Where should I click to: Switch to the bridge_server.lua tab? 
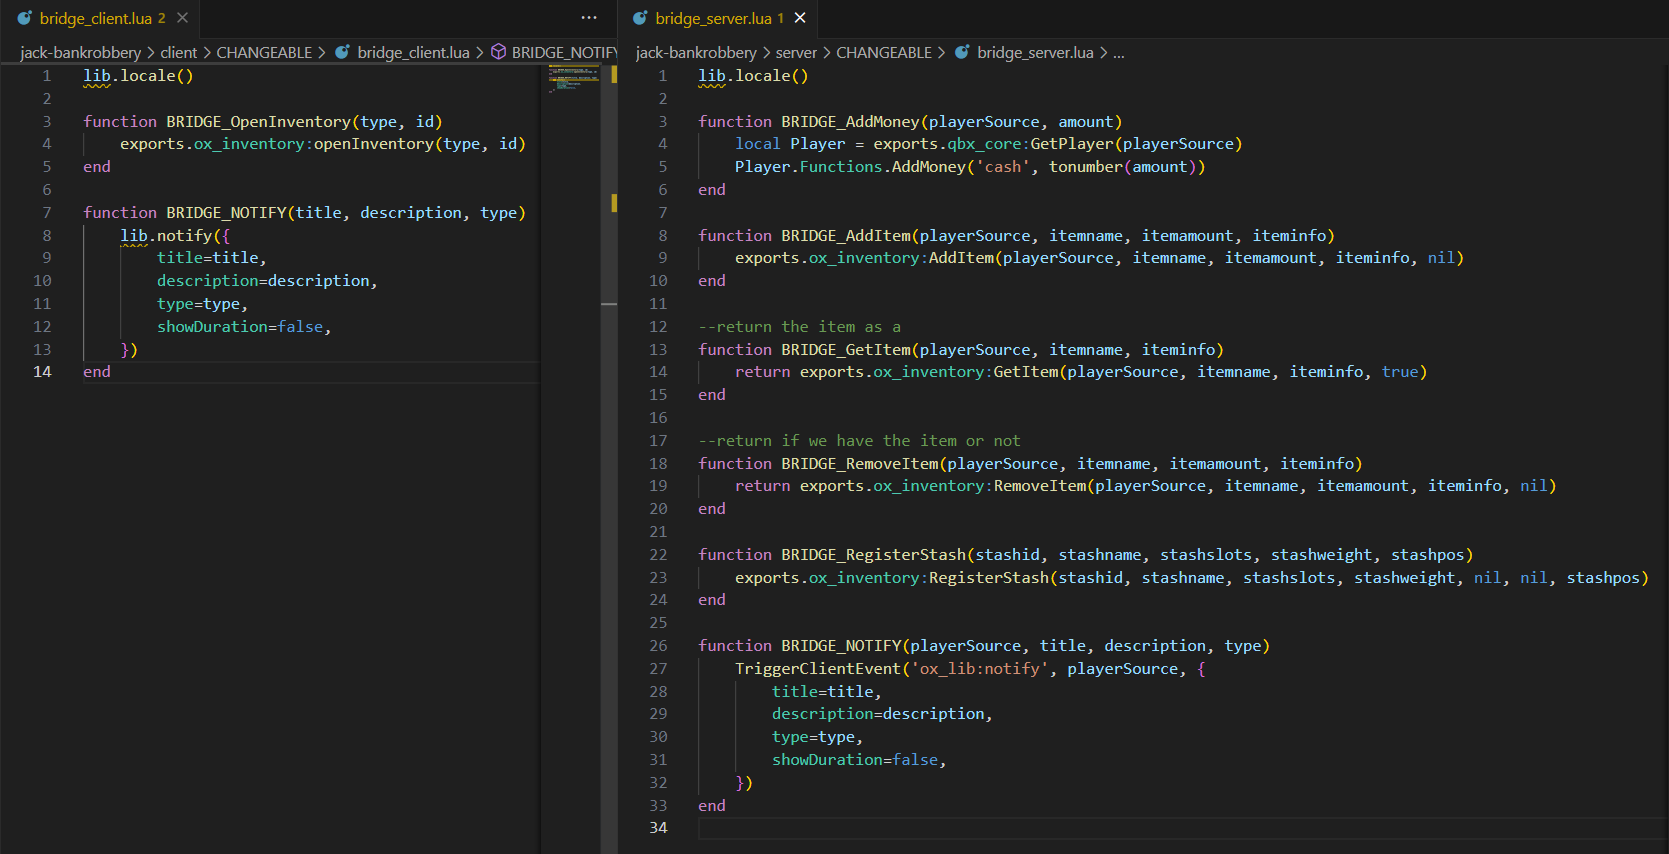click(718, 18)
